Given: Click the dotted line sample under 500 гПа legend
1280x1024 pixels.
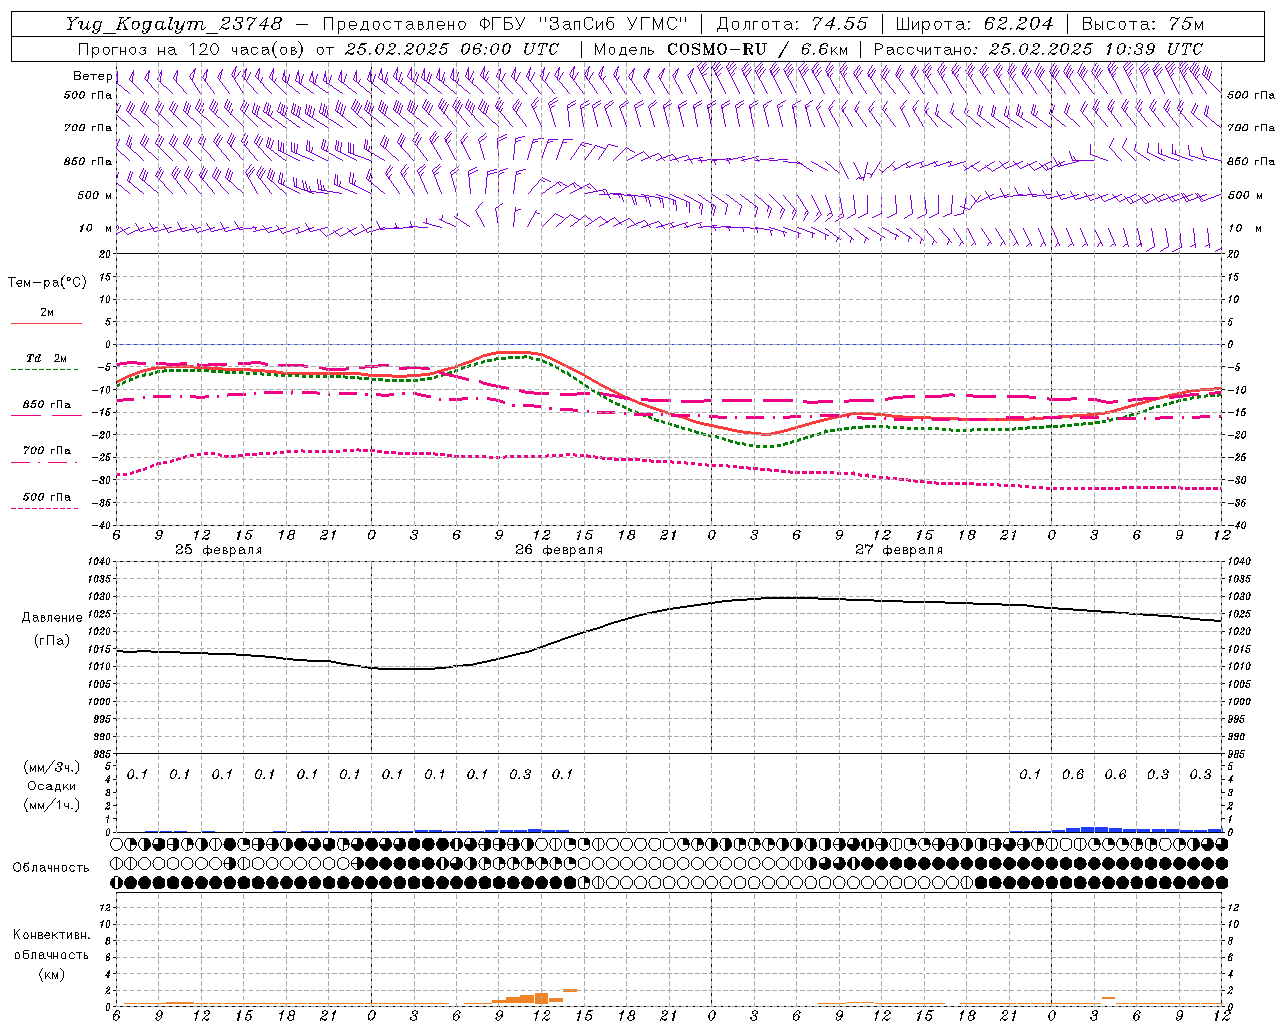Looking at the screenshot, I should (45, 508).
